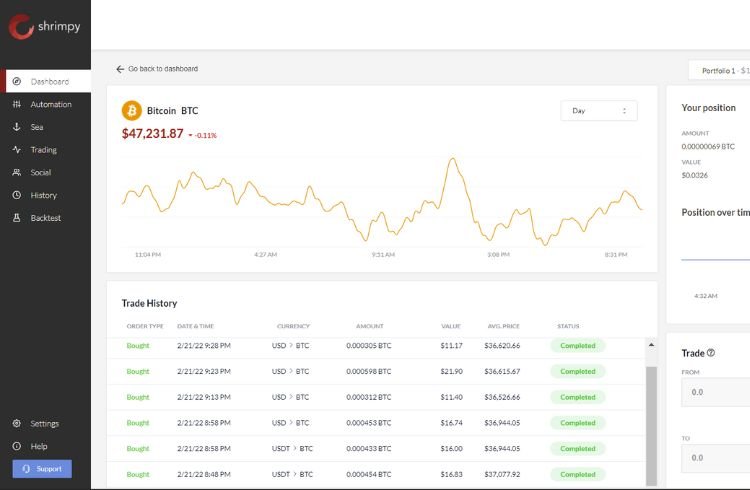Click the Trade help question icon

click(x=711, y=353)
